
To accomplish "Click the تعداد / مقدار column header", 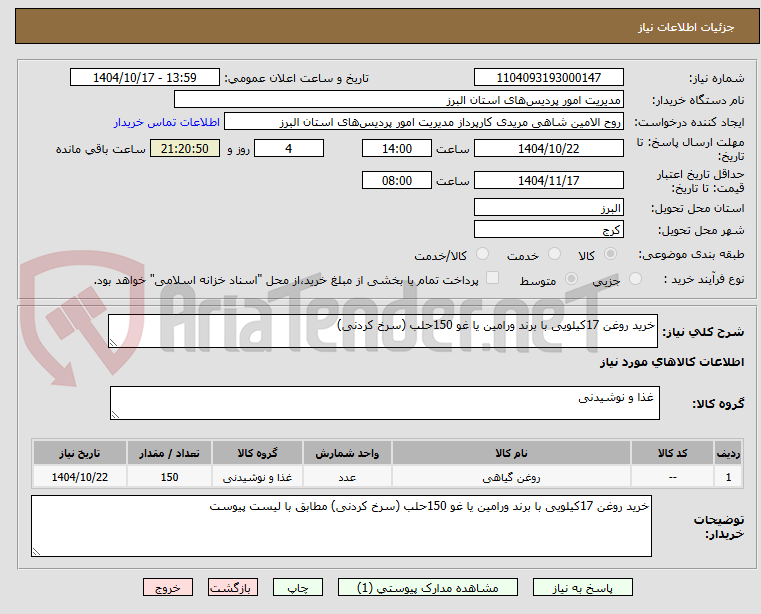I will tap(169, 453).
